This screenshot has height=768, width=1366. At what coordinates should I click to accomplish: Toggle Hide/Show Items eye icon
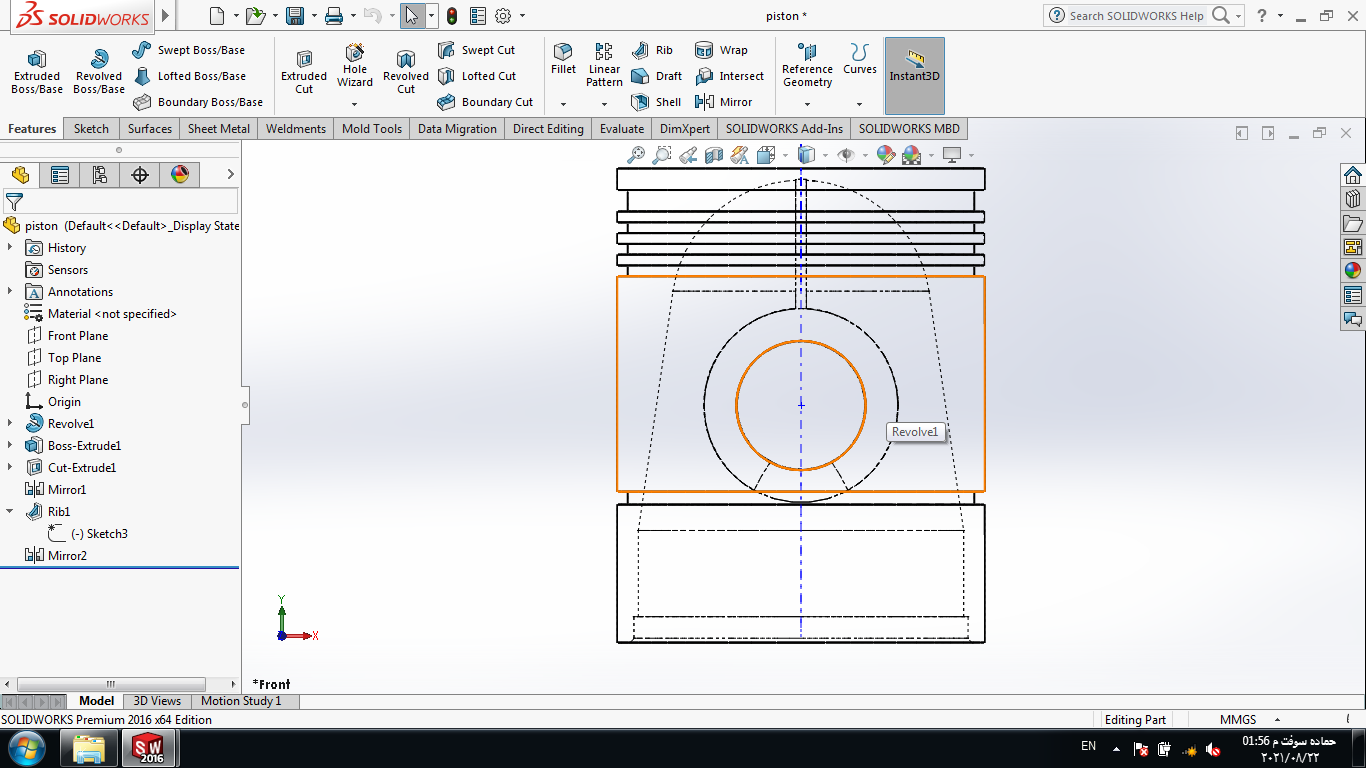846,155
